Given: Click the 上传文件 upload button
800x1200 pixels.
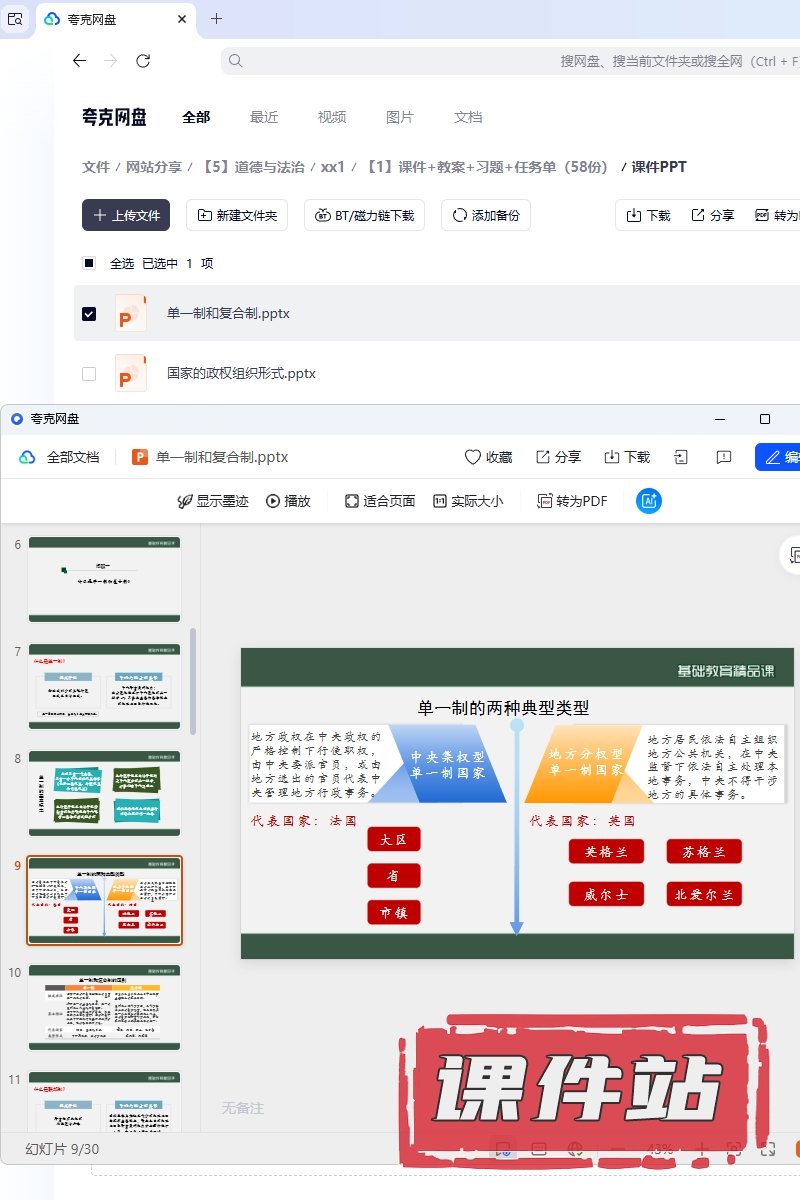Looking at the screenshot, I should pyautogui.click(x=126, y=215).
